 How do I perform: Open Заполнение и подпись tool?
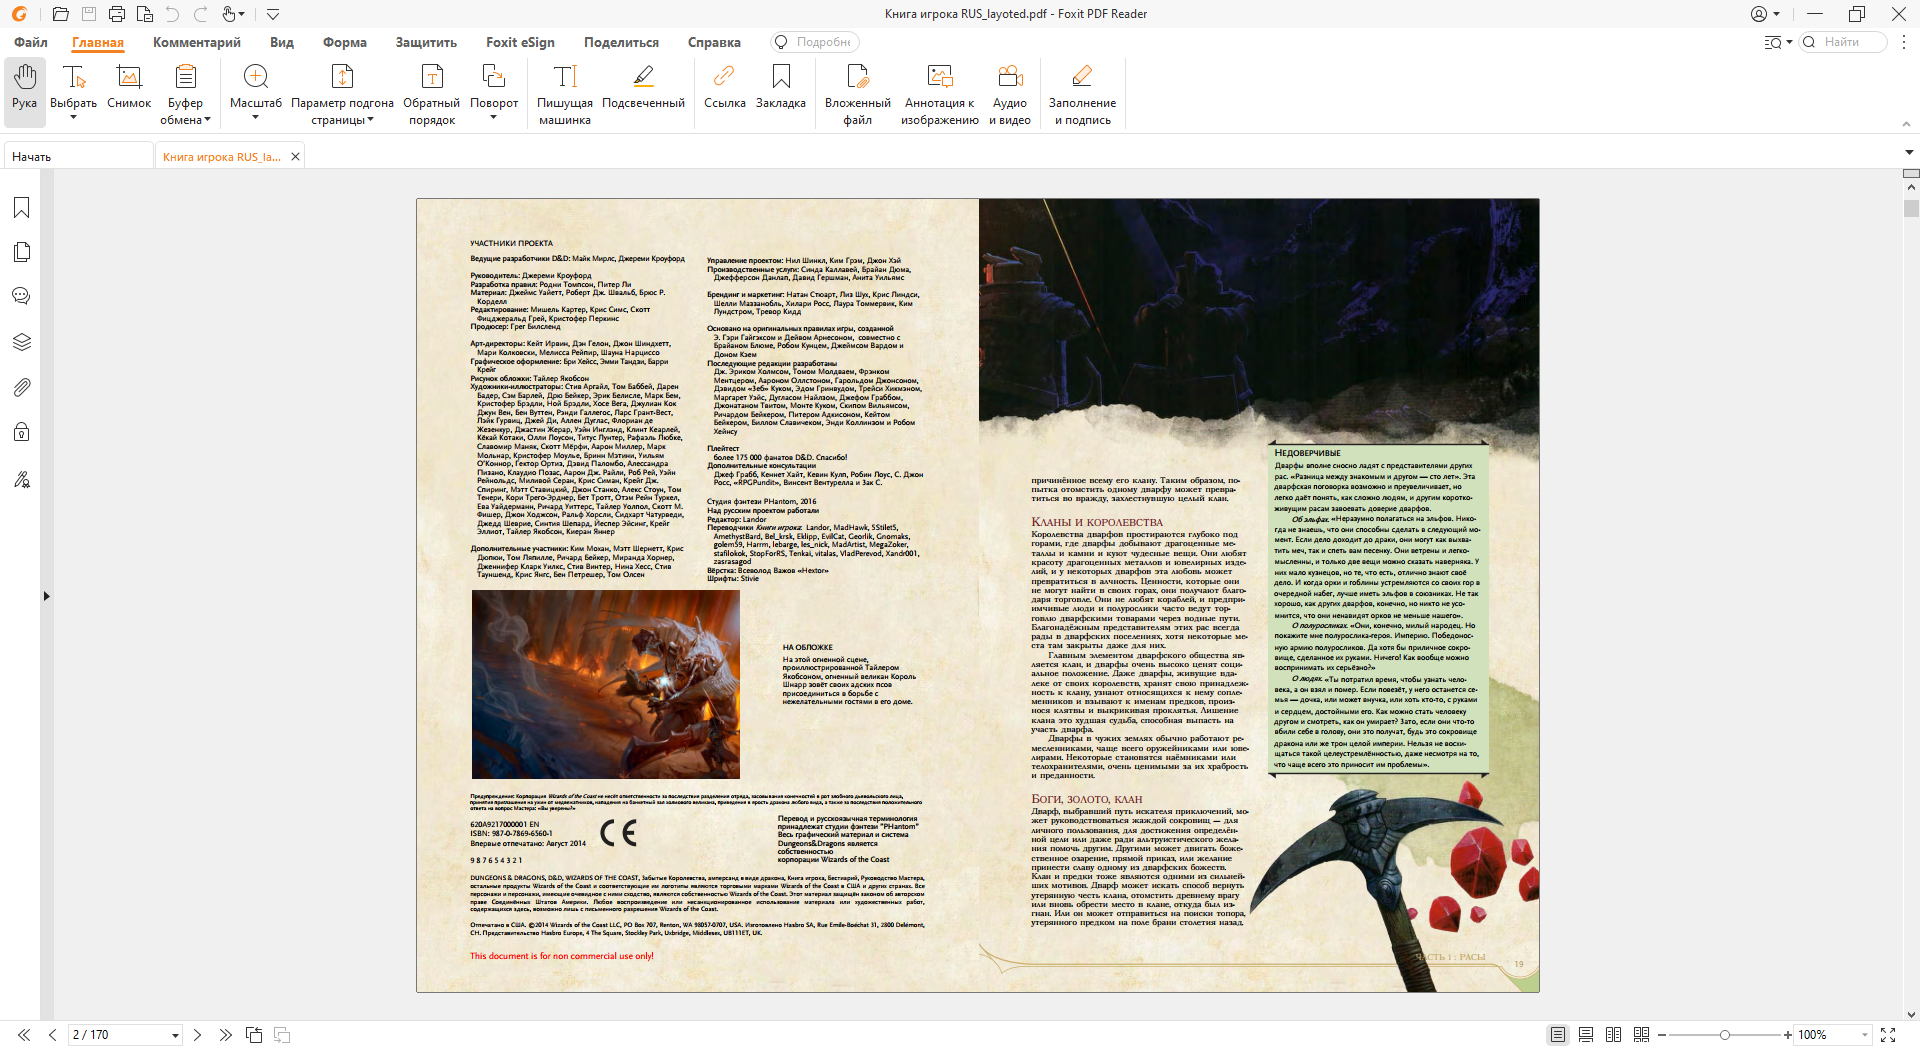coord(1082,94)
